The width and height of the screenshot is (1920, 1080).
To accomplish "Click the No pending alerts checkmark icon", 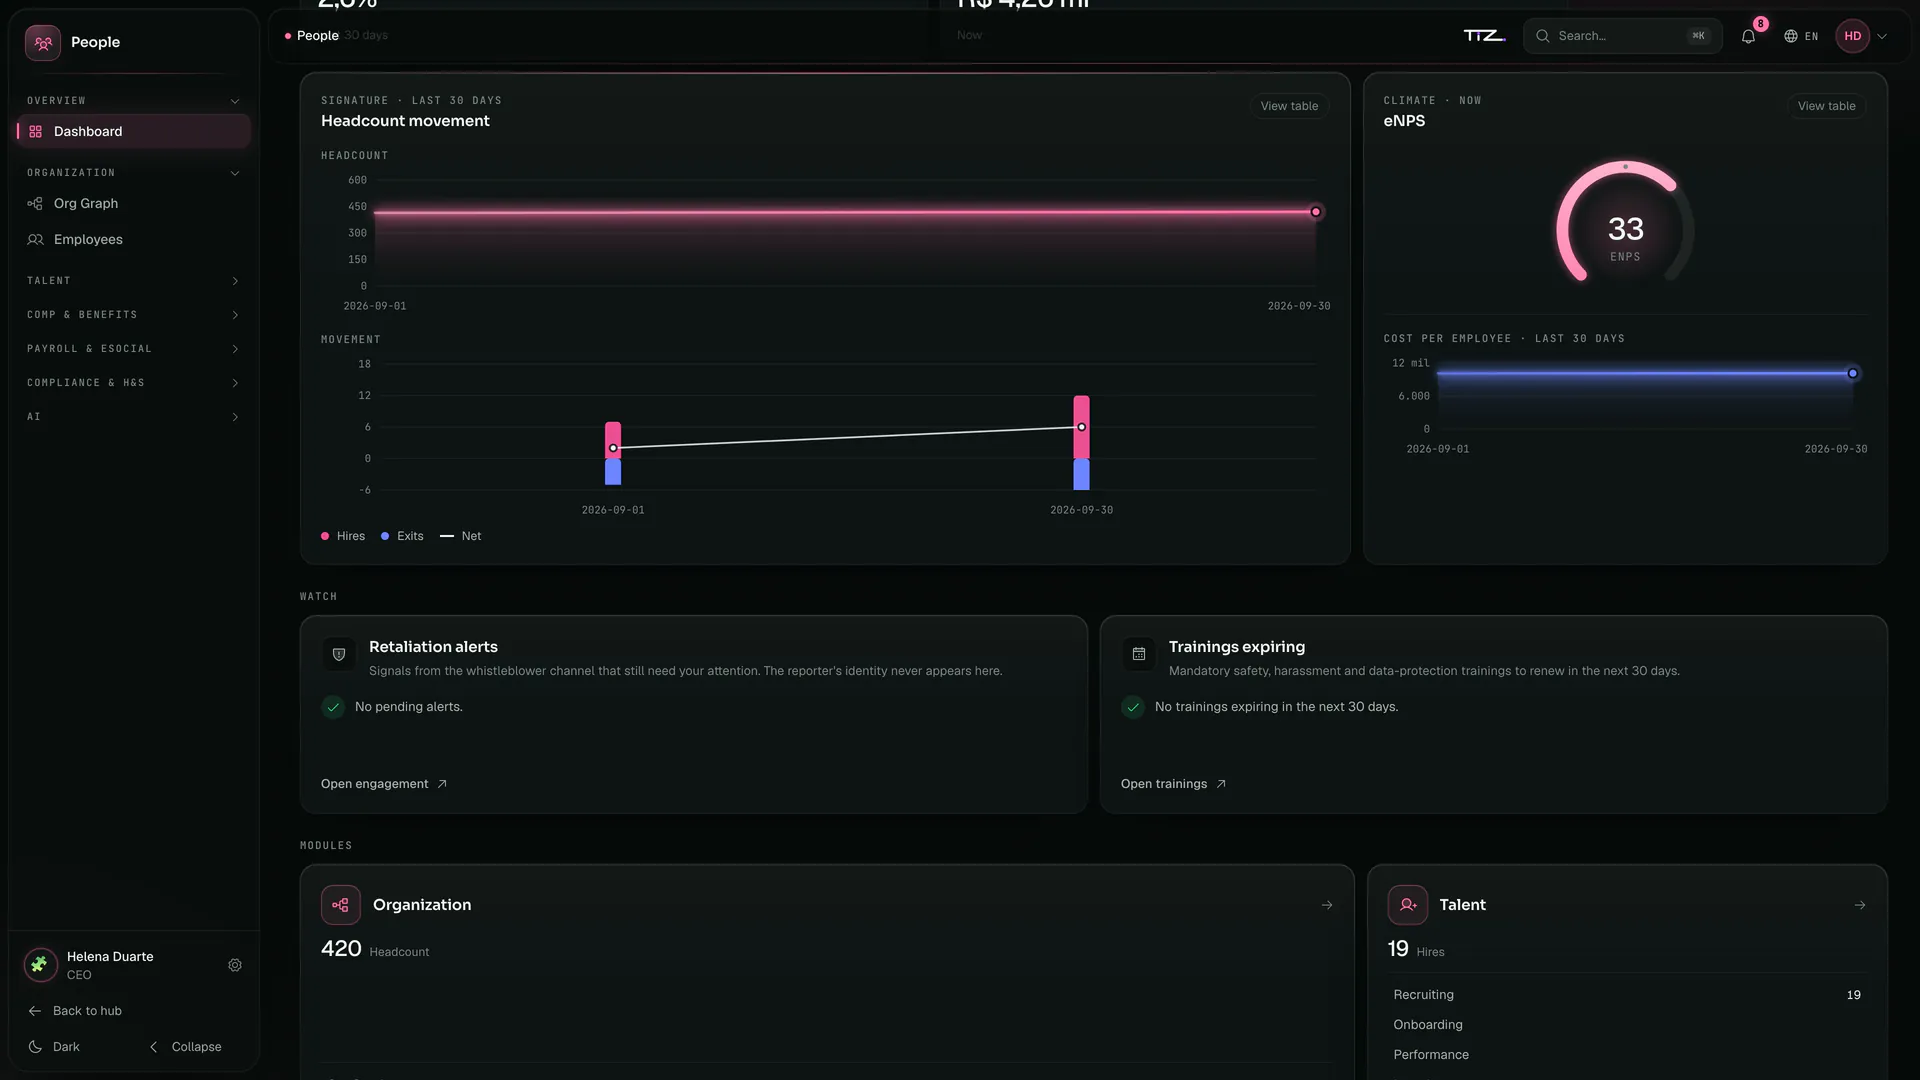I will coord(333,707).
